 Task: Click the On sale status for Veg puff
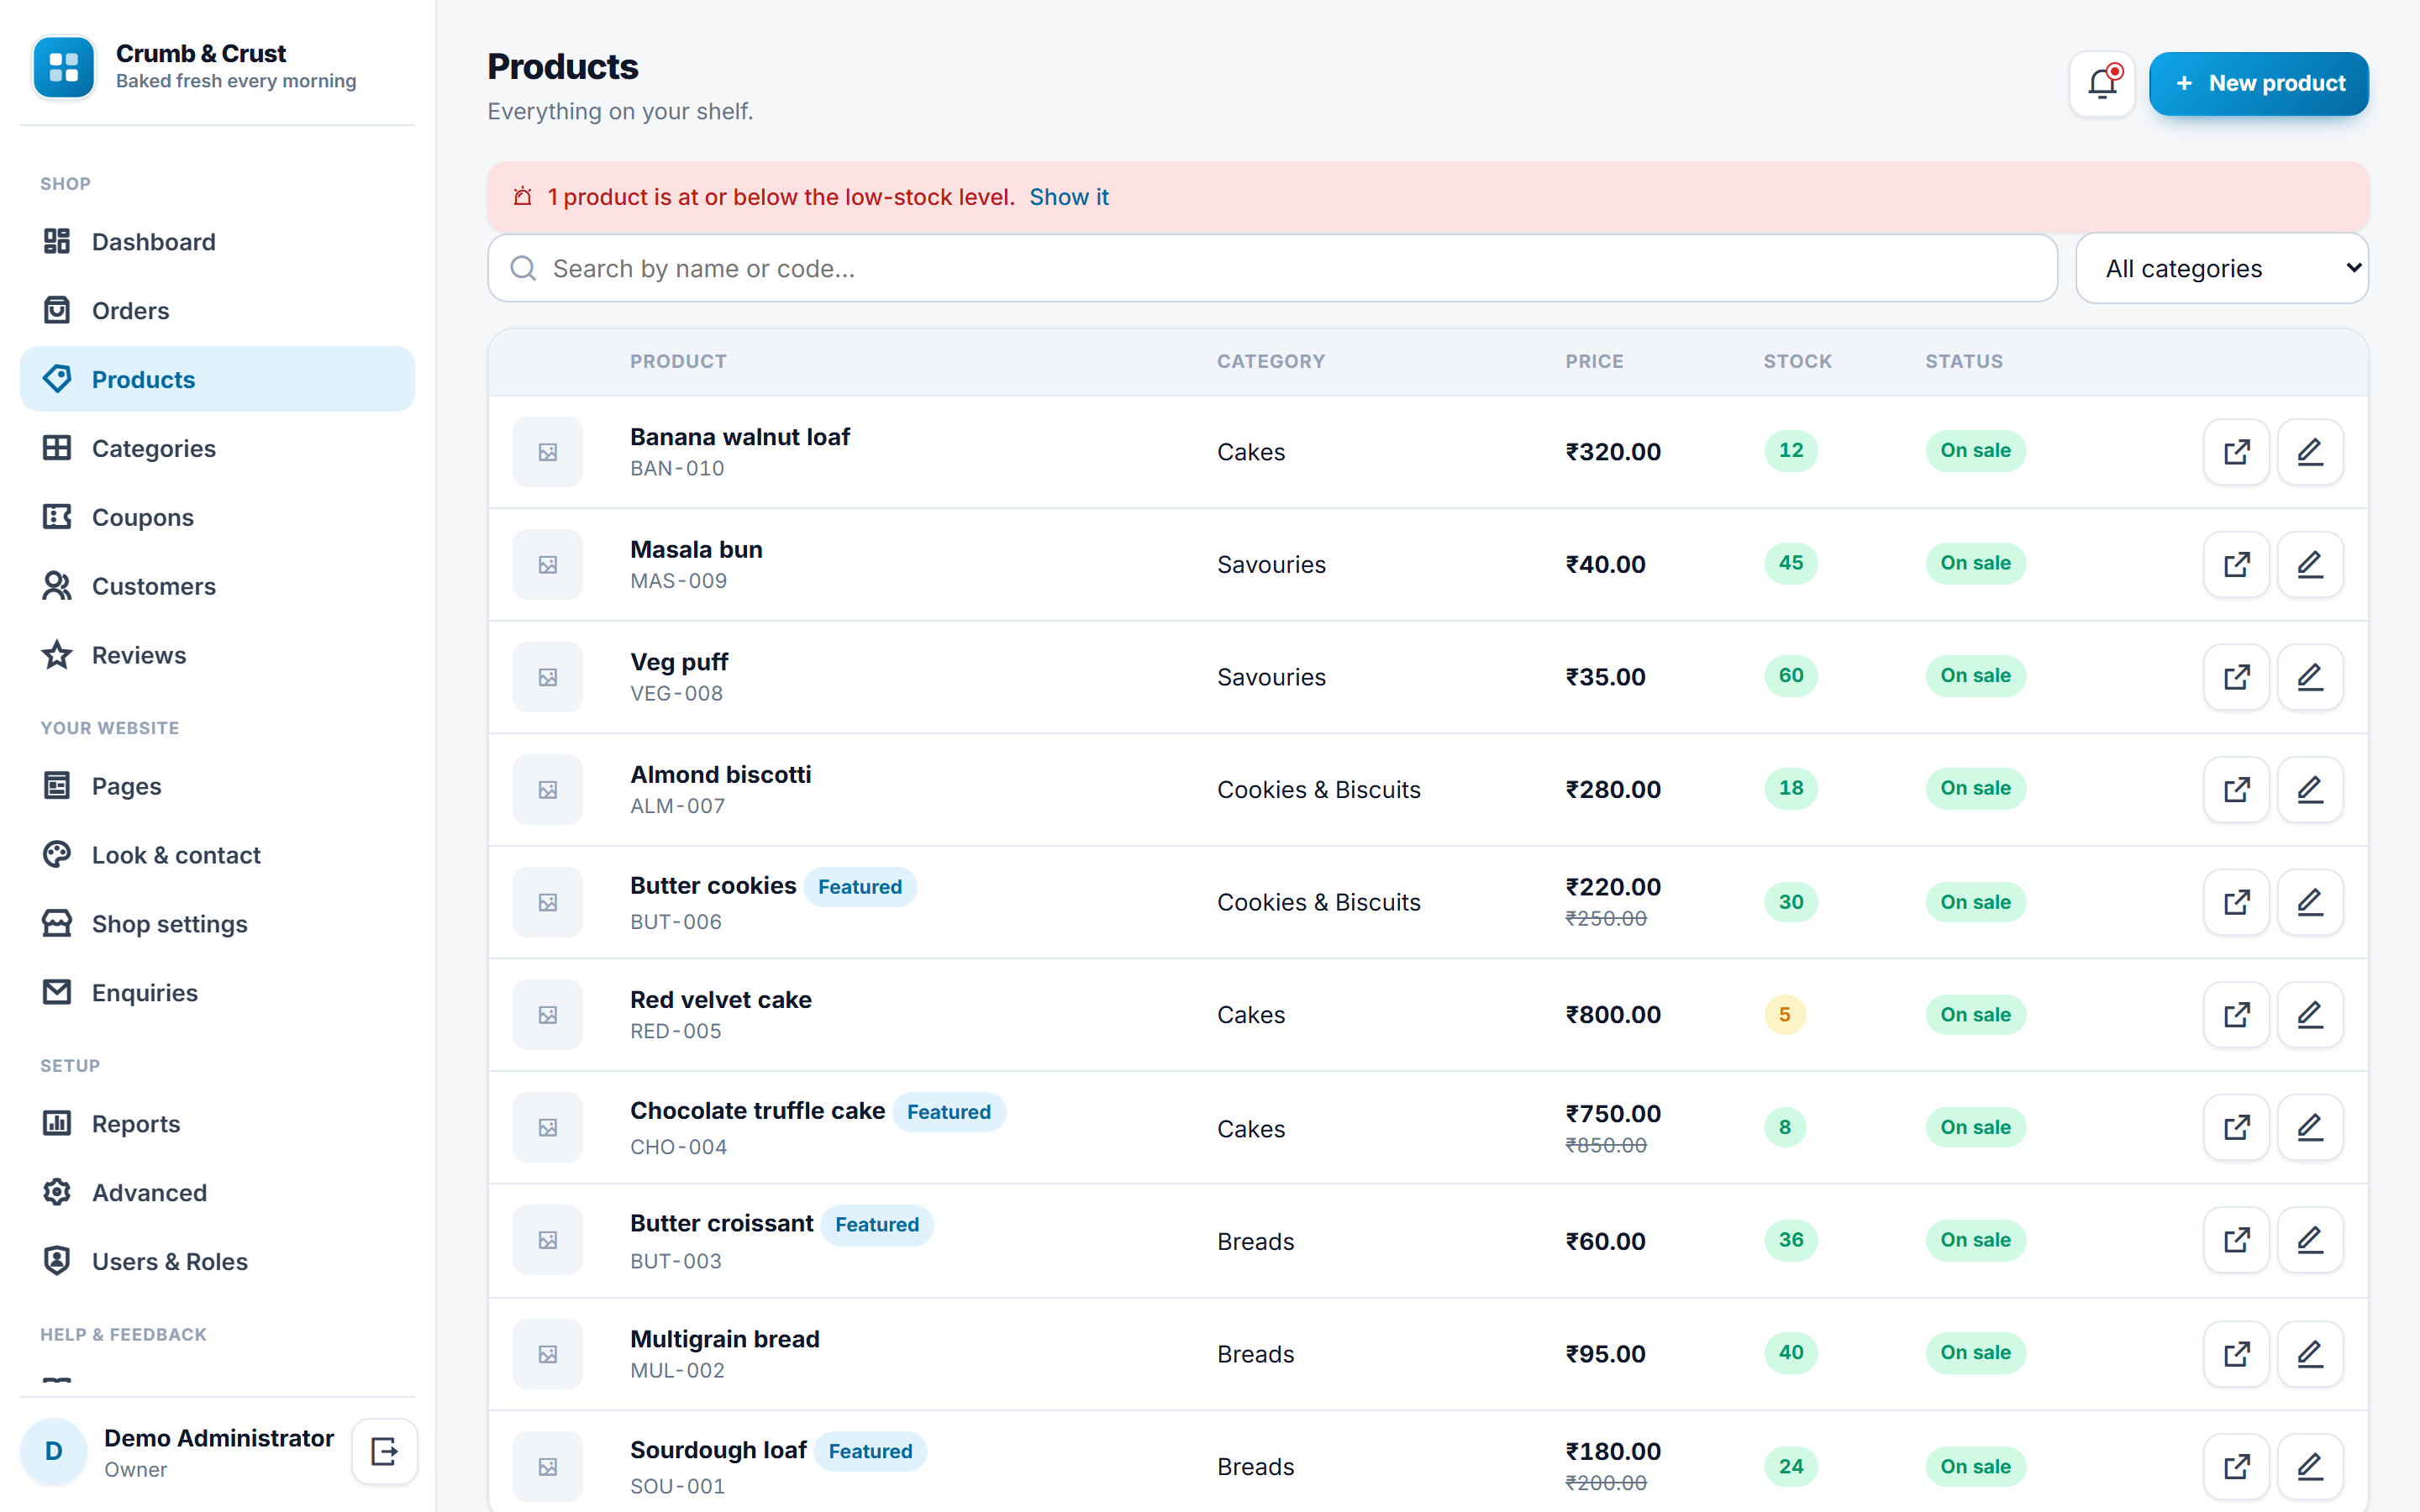1975,676
